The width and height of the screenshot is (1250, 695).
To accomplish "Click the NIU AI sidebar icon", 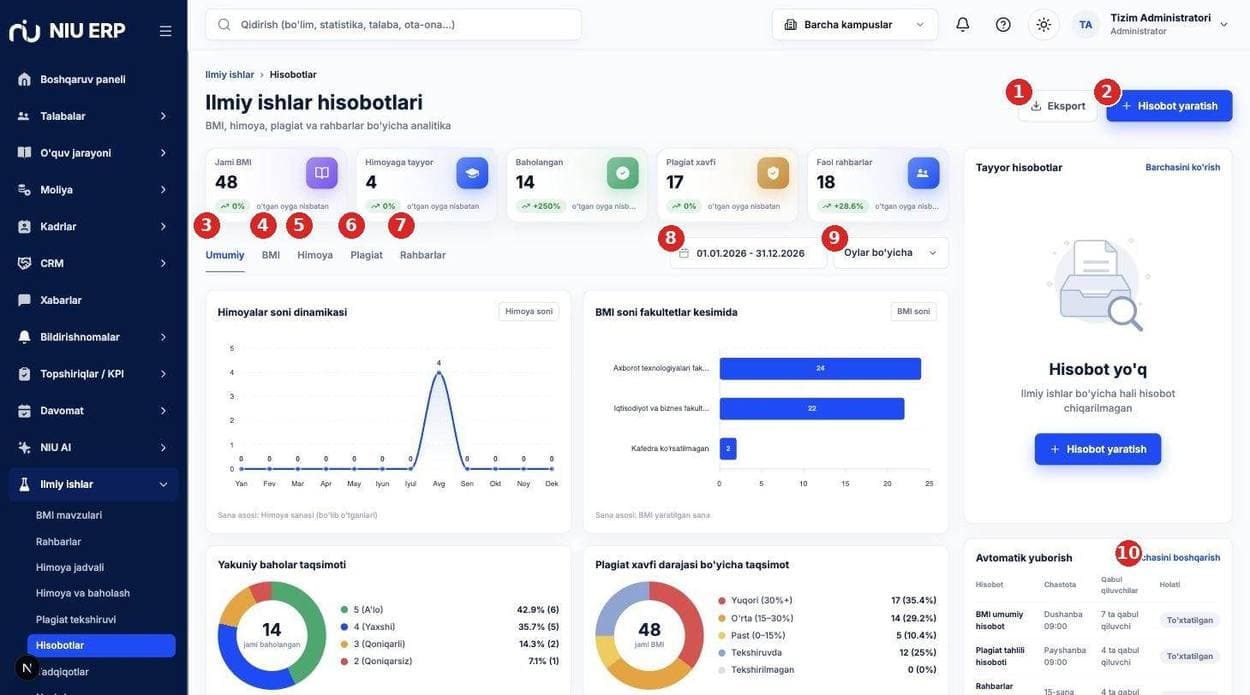I will (24, 447).
